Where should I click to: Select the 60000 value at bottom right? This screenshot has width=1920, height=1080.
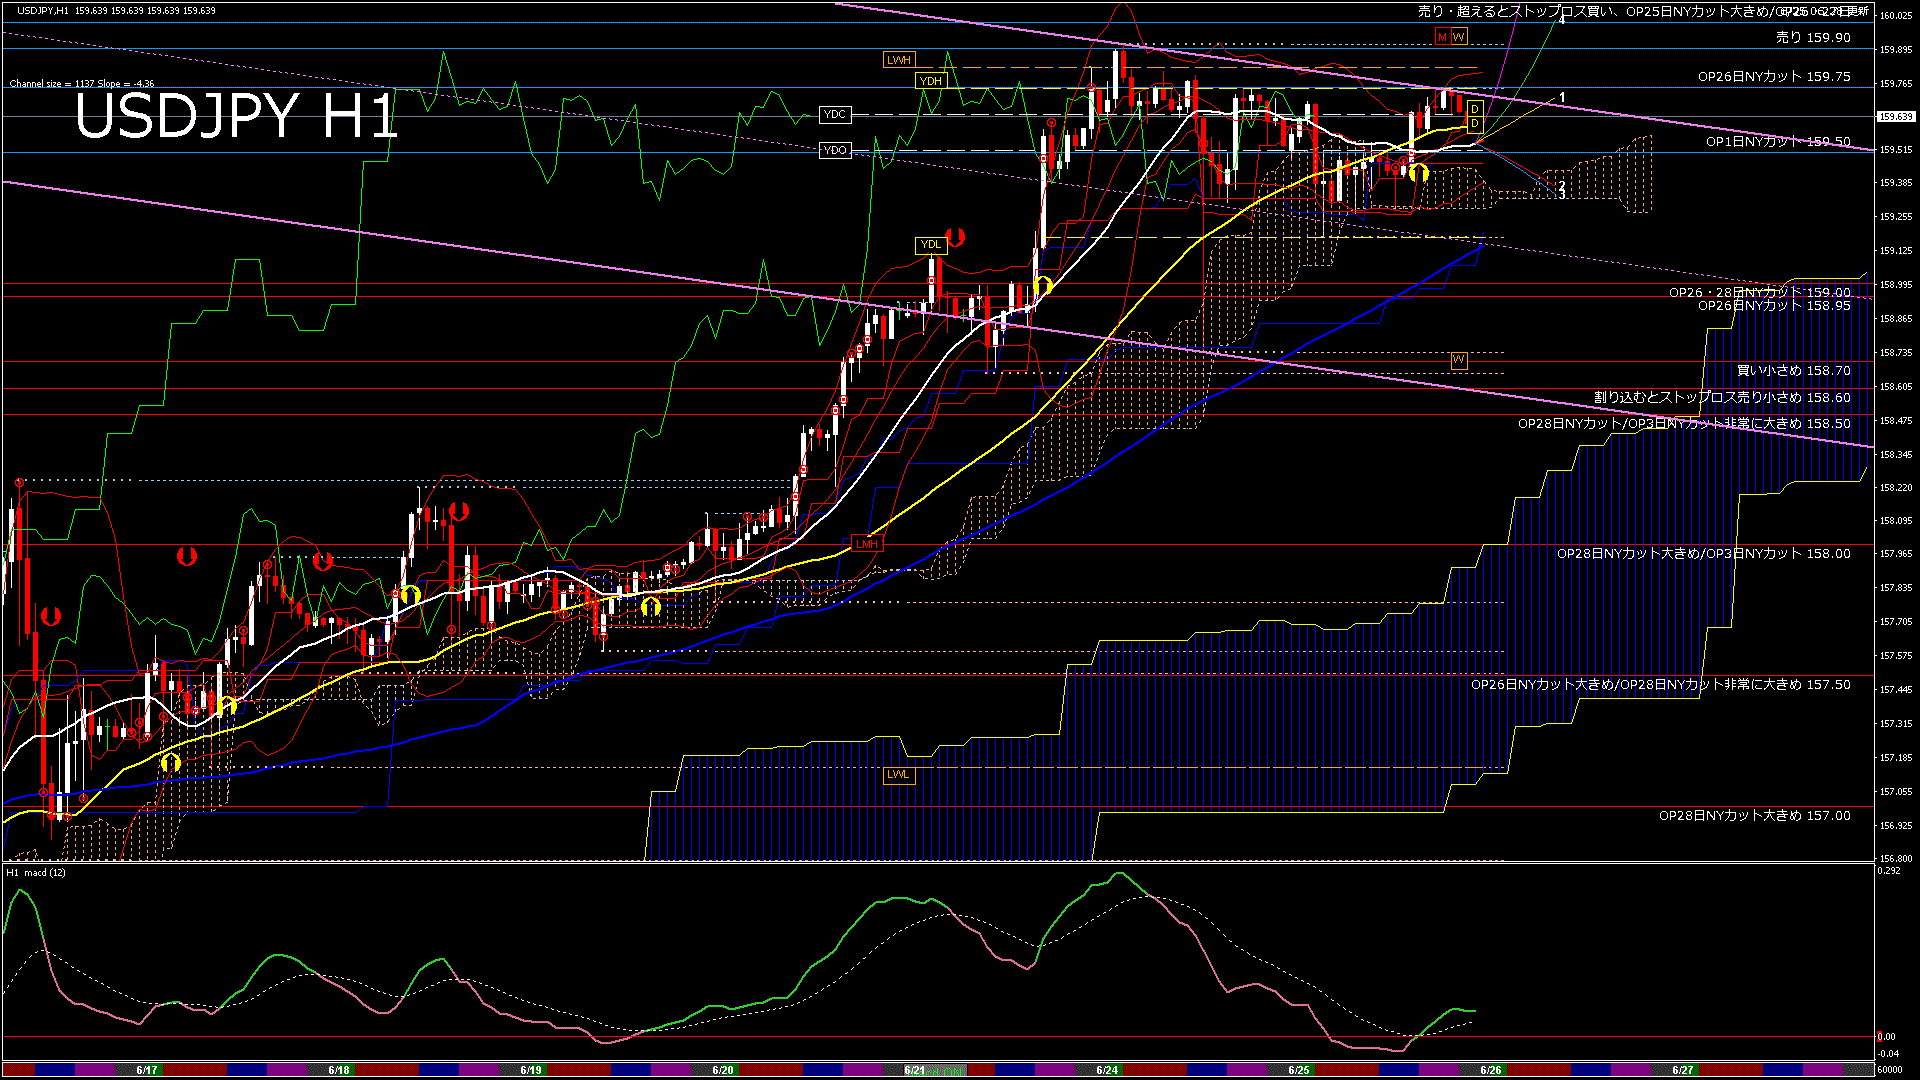[x=1890, y=1070]
